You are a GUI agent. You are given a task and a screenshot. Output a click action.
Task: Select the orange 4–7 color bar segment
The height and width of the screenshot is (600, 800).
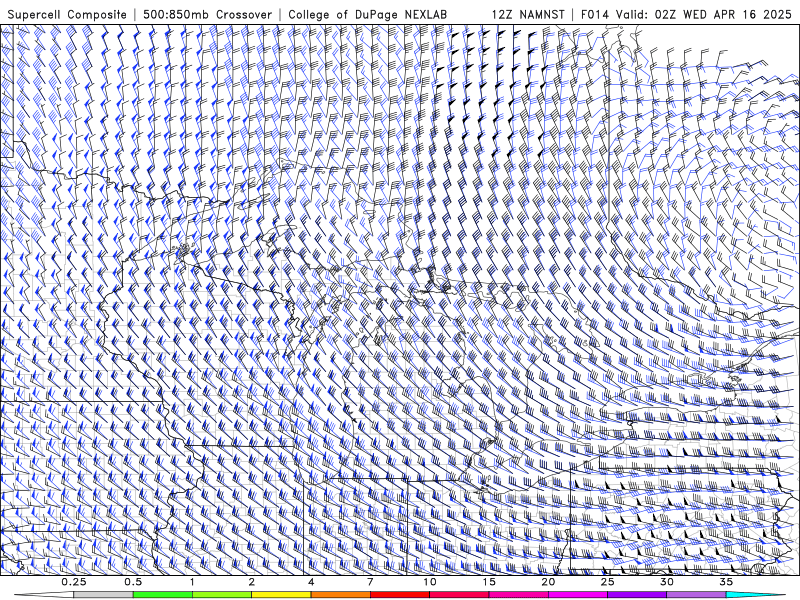(340, 595)
